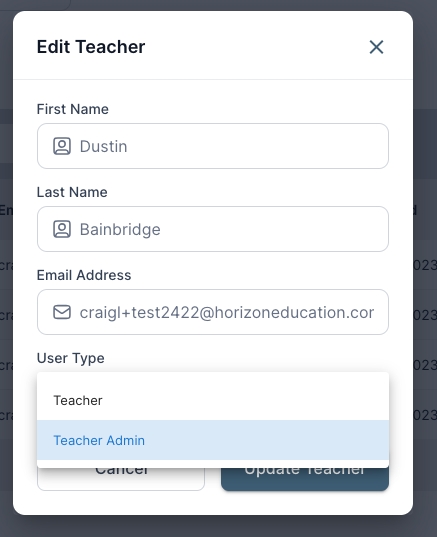The height and width of the screenshot is (537, 437).
Task: Click white dialog footer below the buttons
Action: pyautogui.click(x=213, y=503)
